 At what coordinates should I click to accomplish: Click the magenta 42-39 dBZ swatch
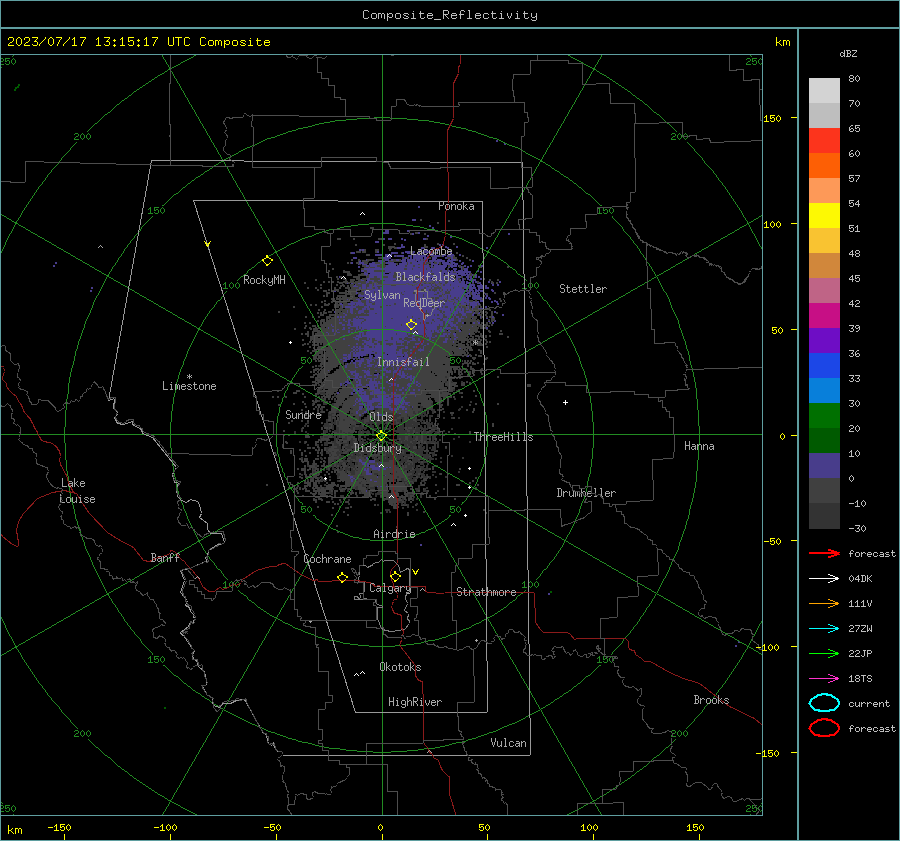point(824,316)
